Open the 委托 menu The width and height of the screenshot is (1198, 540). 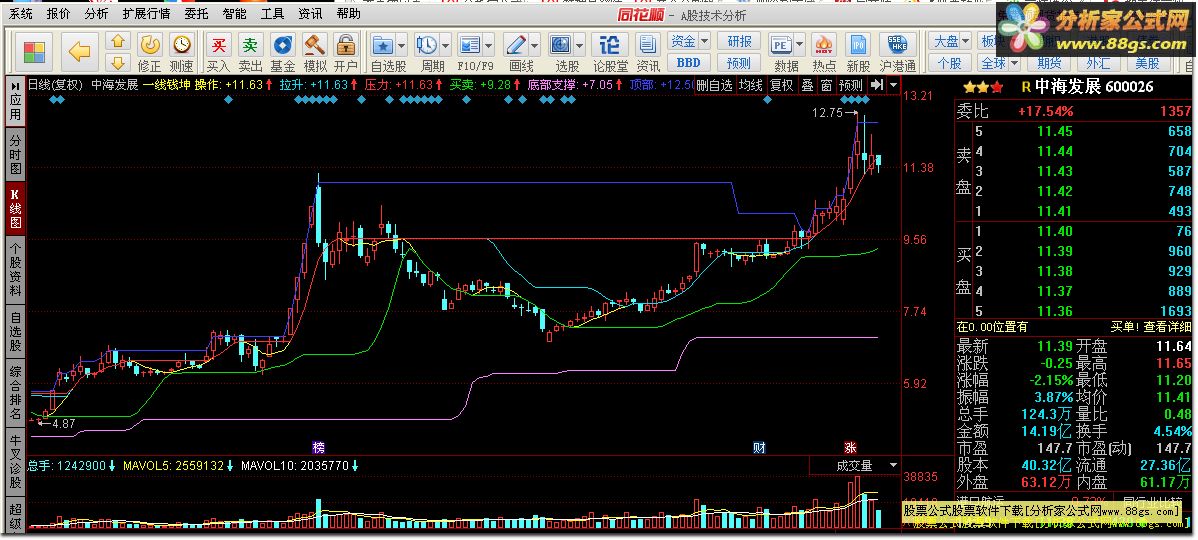[x=196, y=14]
